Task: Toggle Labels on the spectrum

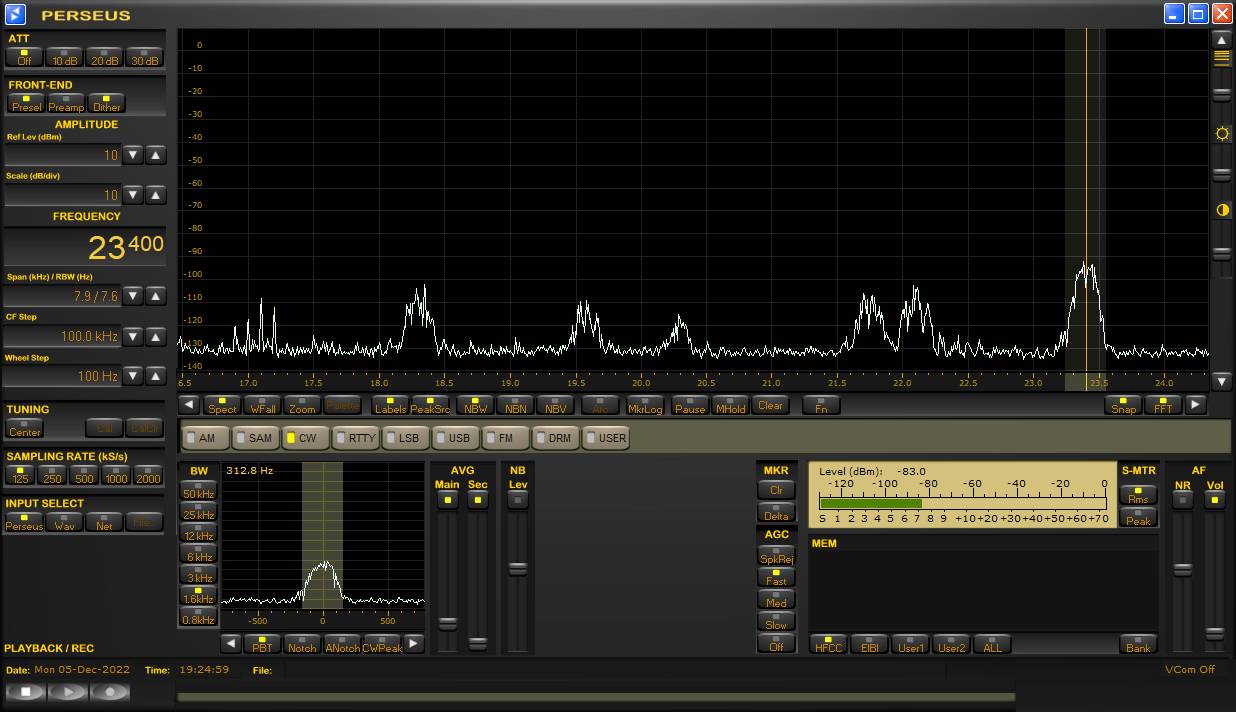Action: click(390, 405)
